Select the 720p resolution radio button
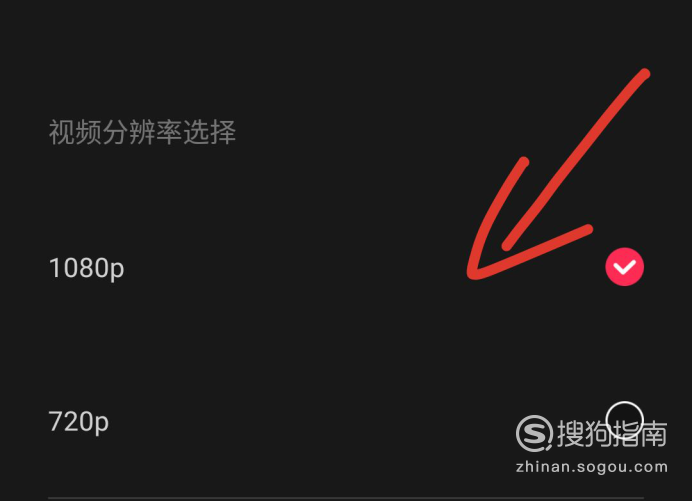692x501 pixels. click(x=624, y=421)
